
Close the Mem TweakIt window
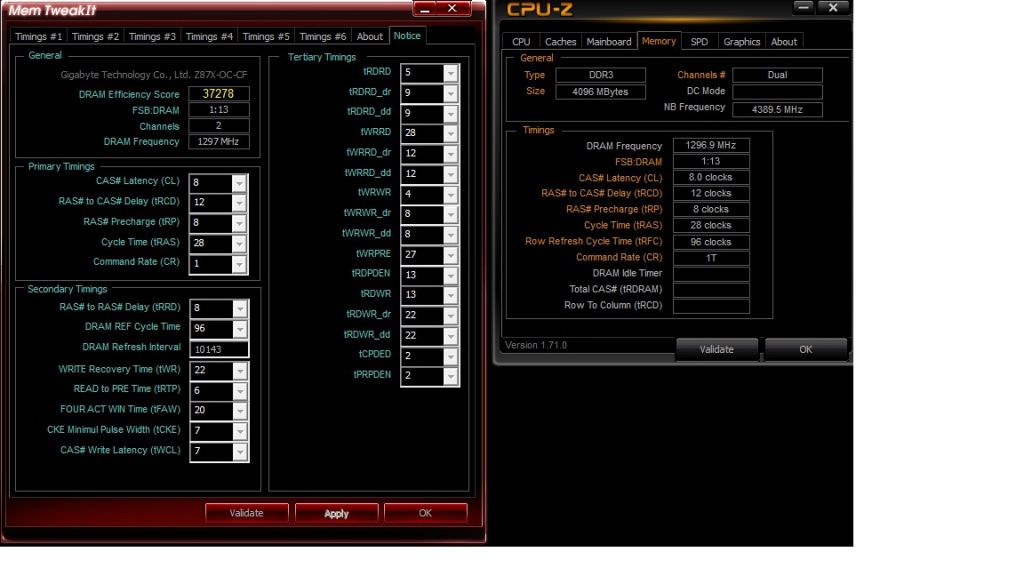[x=452, y=8]
